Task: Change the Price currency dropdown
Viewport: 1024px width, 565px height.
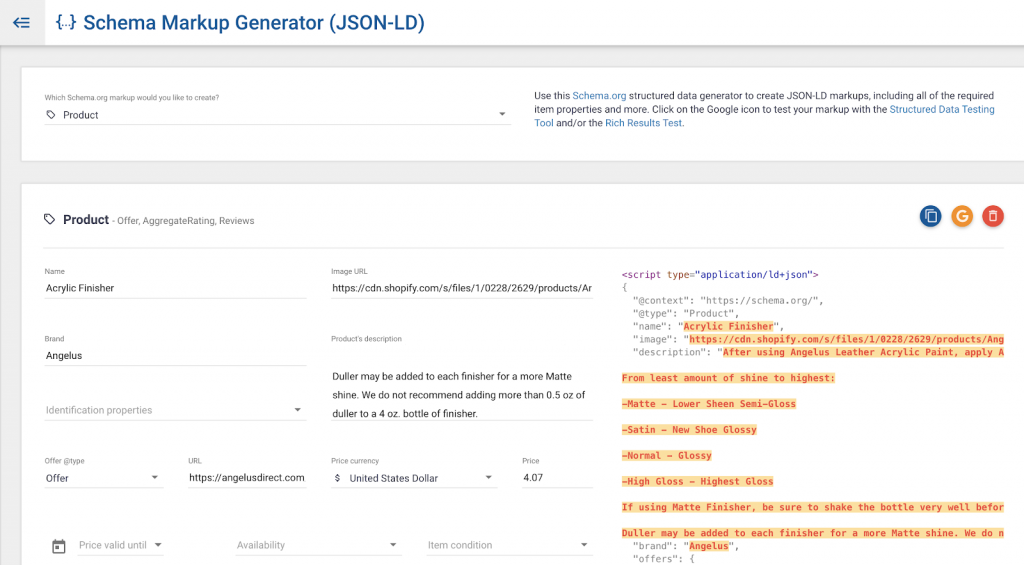Action: 414,478
